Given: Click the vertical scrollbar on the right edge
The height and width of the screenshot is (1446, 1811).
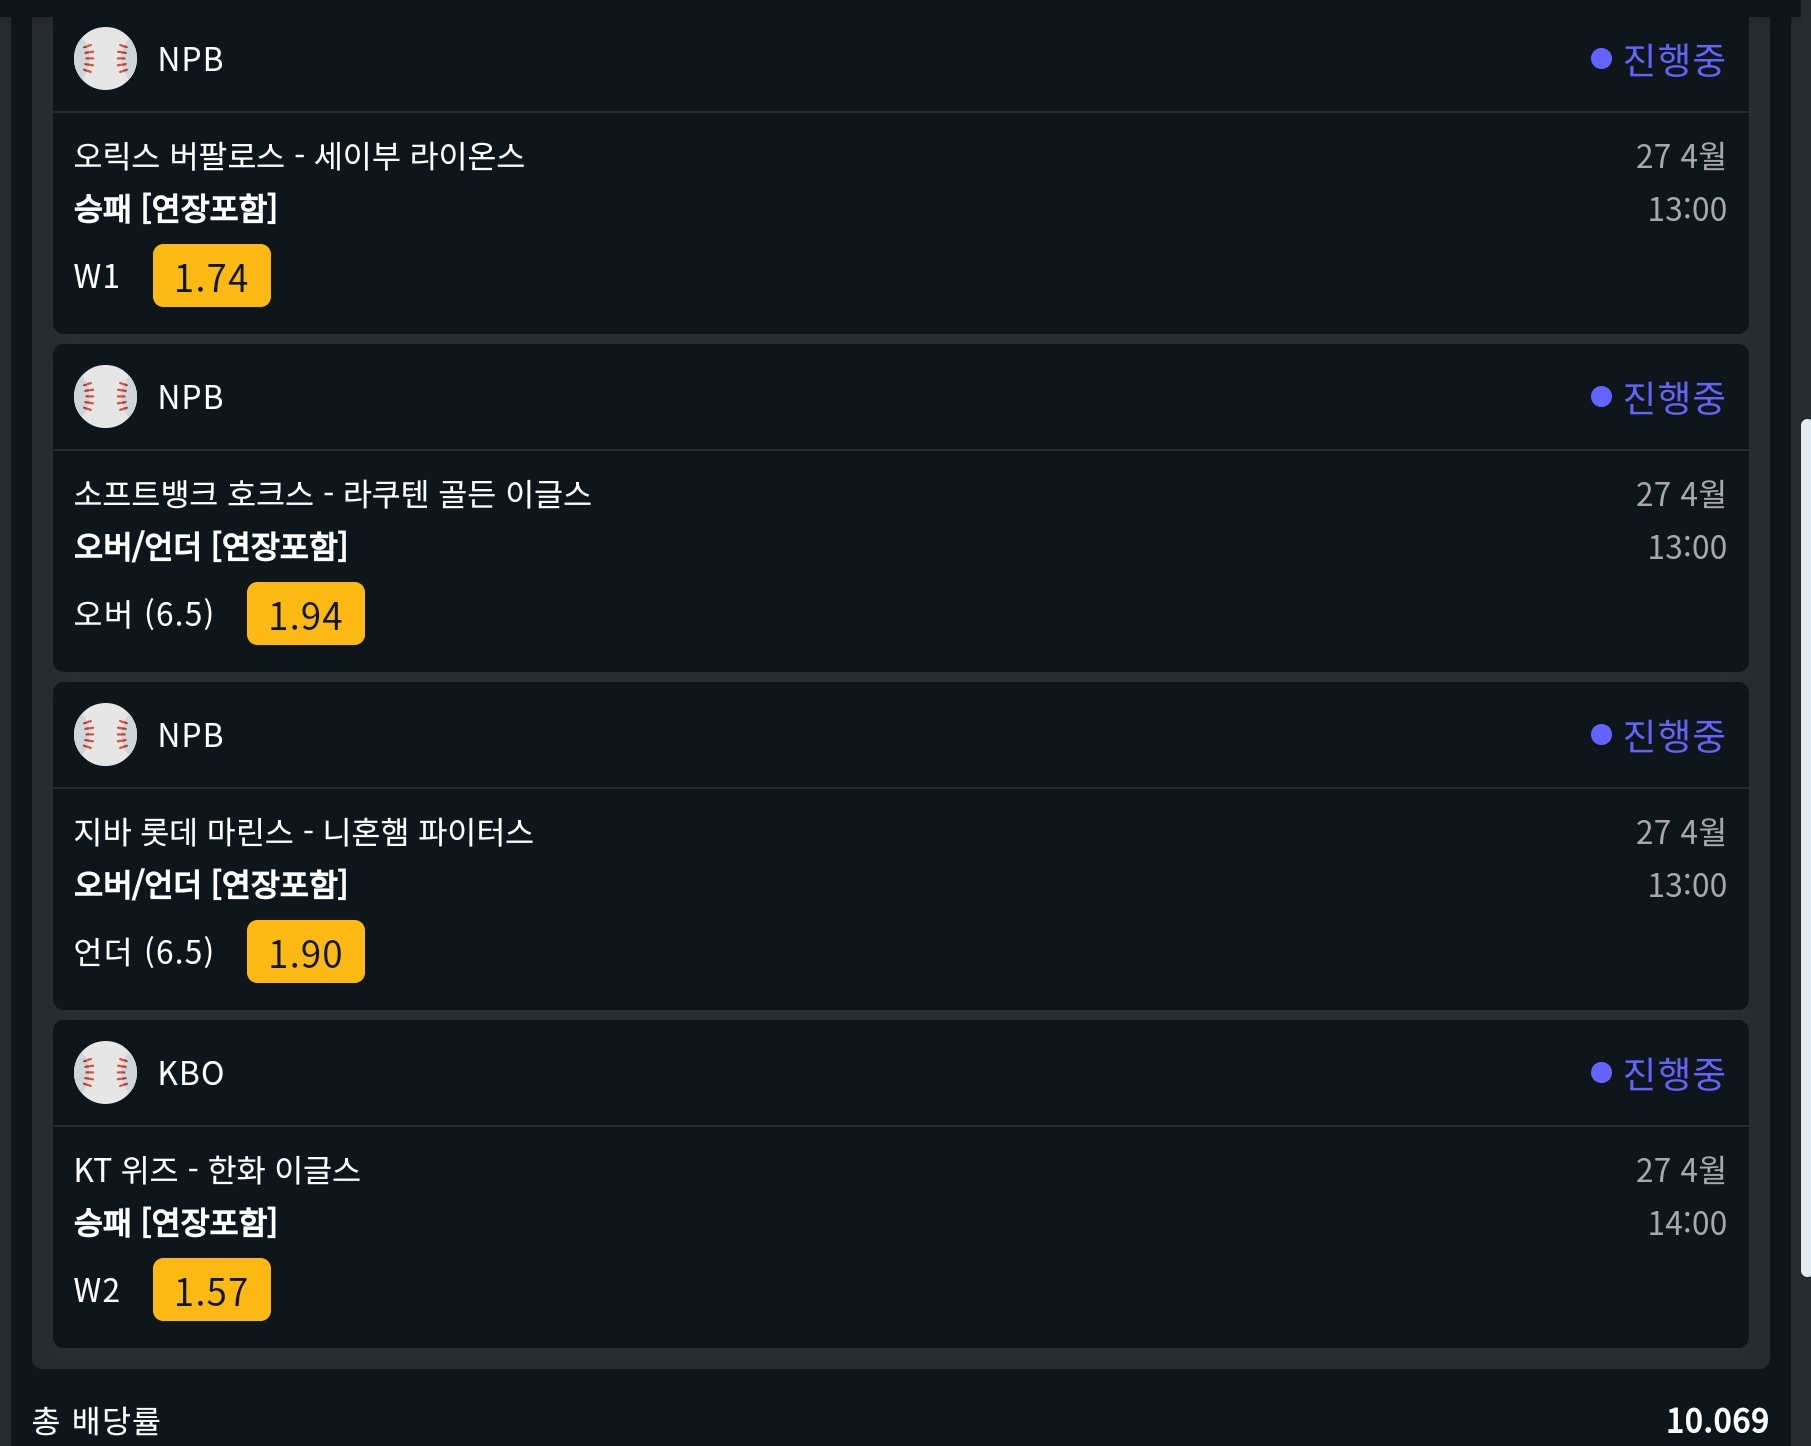Looking at the screenshot, I should [x=1804, y=848].
